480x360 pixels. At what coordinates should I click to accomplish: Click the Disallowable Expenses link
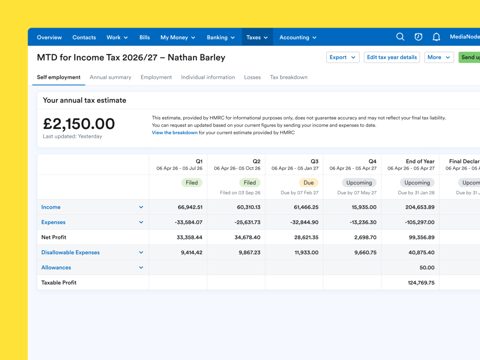tap(70, 252)
